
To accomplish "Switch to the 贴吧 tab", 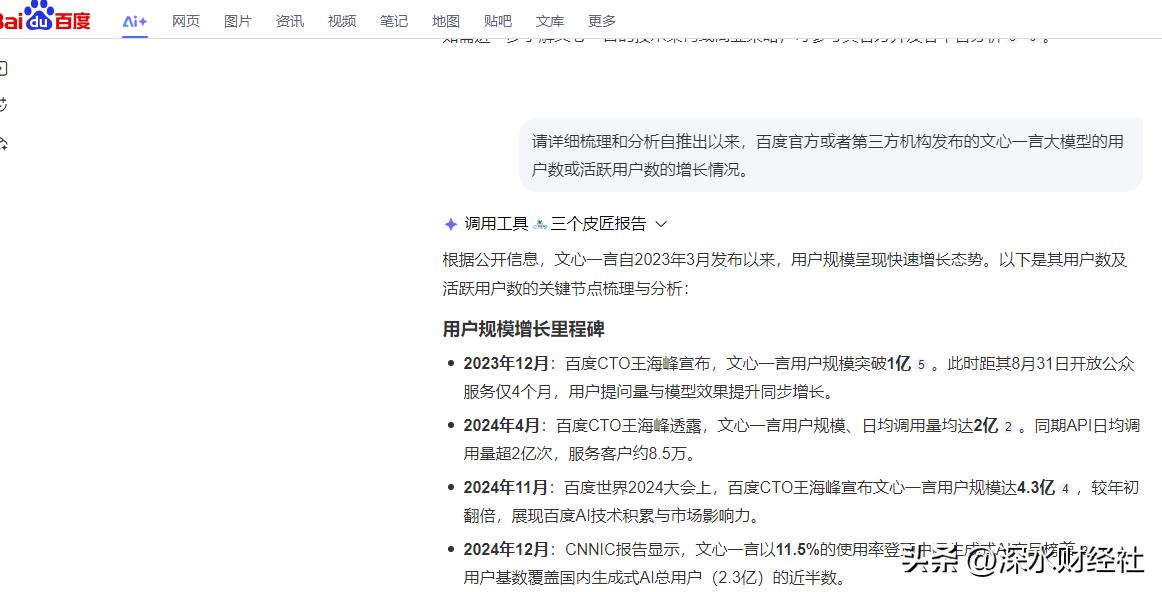I will click(x=497, y=21).
